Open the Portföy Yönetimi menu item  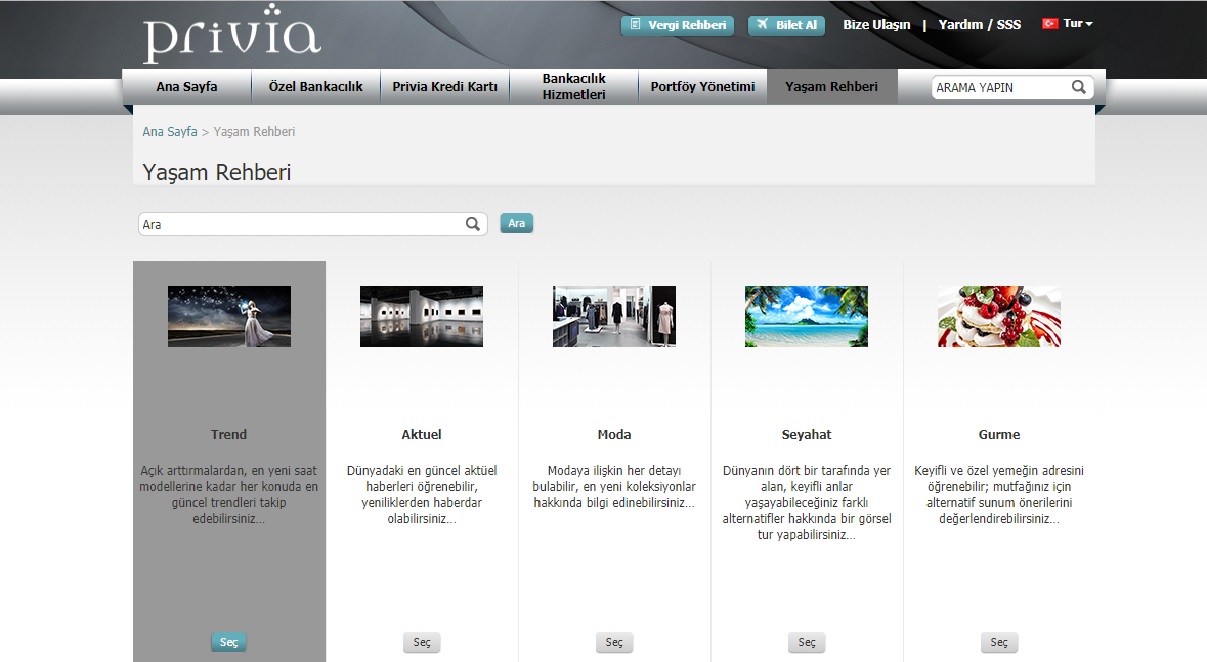[702, 86]
